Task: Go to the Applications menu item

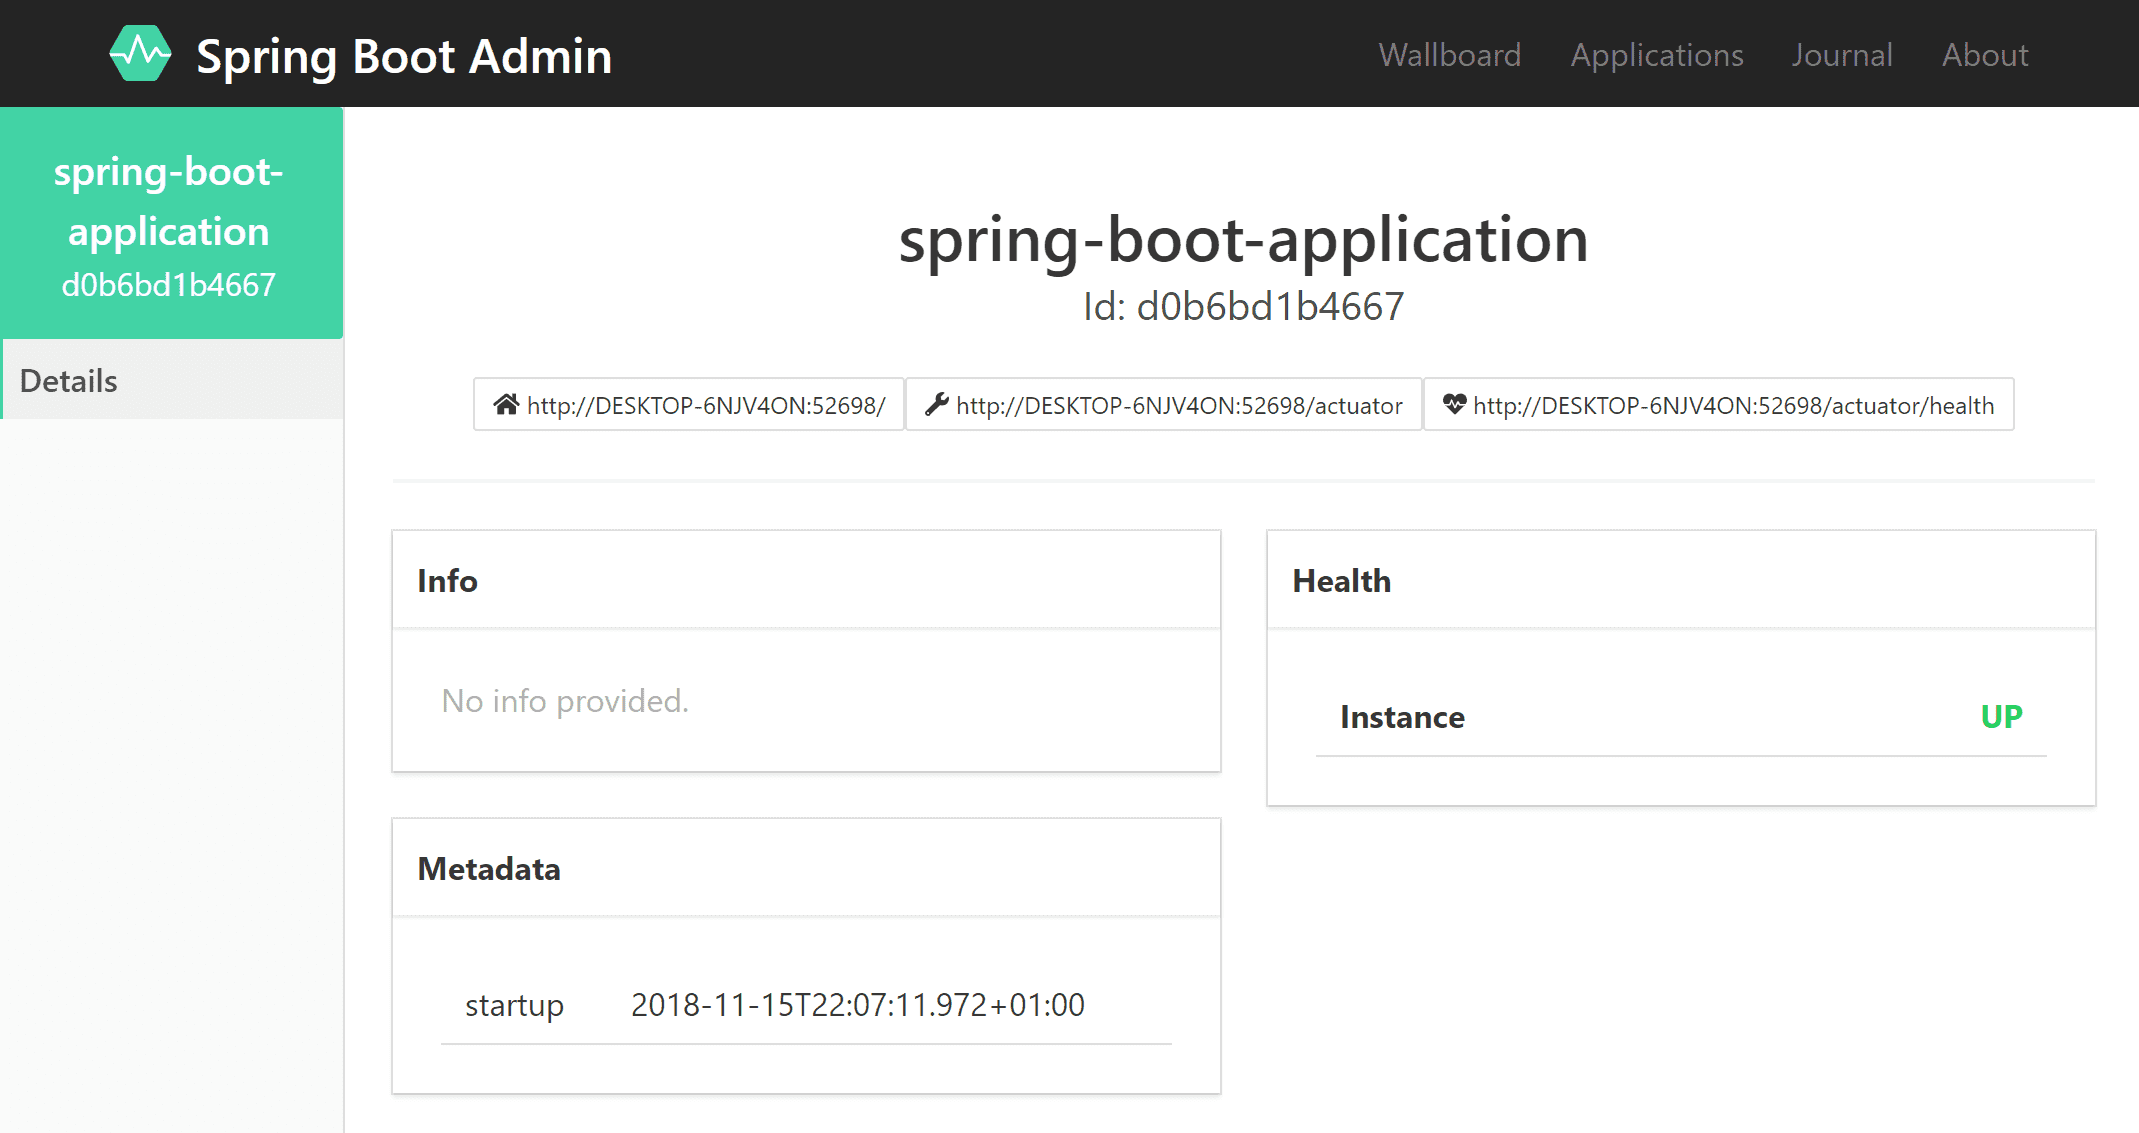Action: (x=1656, y=55)
